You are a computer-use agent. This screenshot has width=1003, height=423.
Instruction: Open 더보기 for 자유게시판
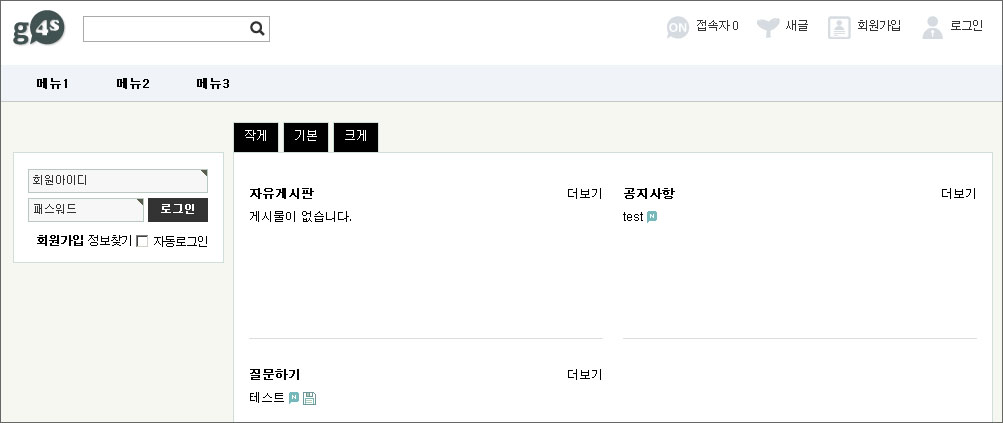[x=584, y=193]
